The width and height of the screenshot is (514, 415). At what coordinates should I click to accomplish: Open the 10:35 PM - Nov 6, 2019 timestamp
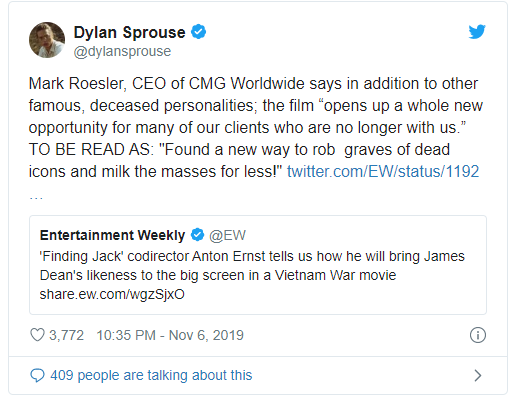(170, 335)
